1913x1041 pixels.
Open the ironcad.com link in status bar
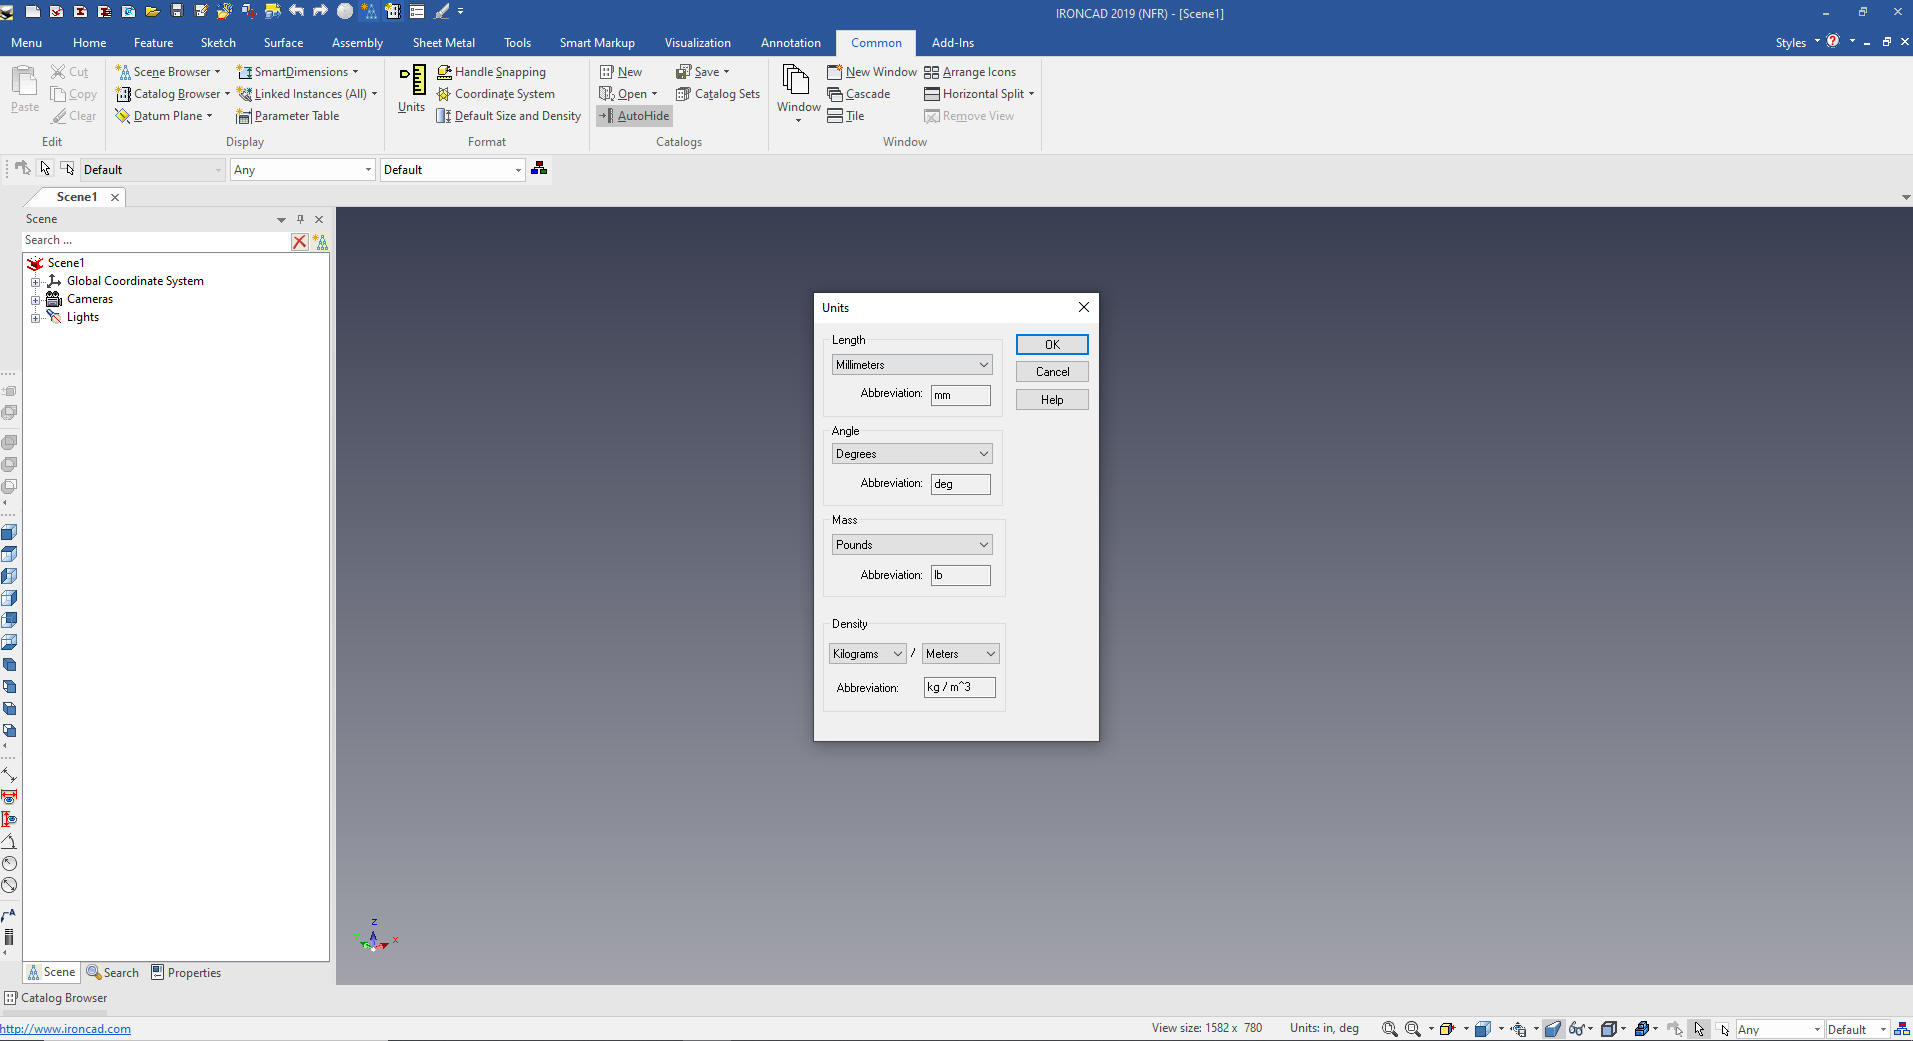(x=66, y=1029)
